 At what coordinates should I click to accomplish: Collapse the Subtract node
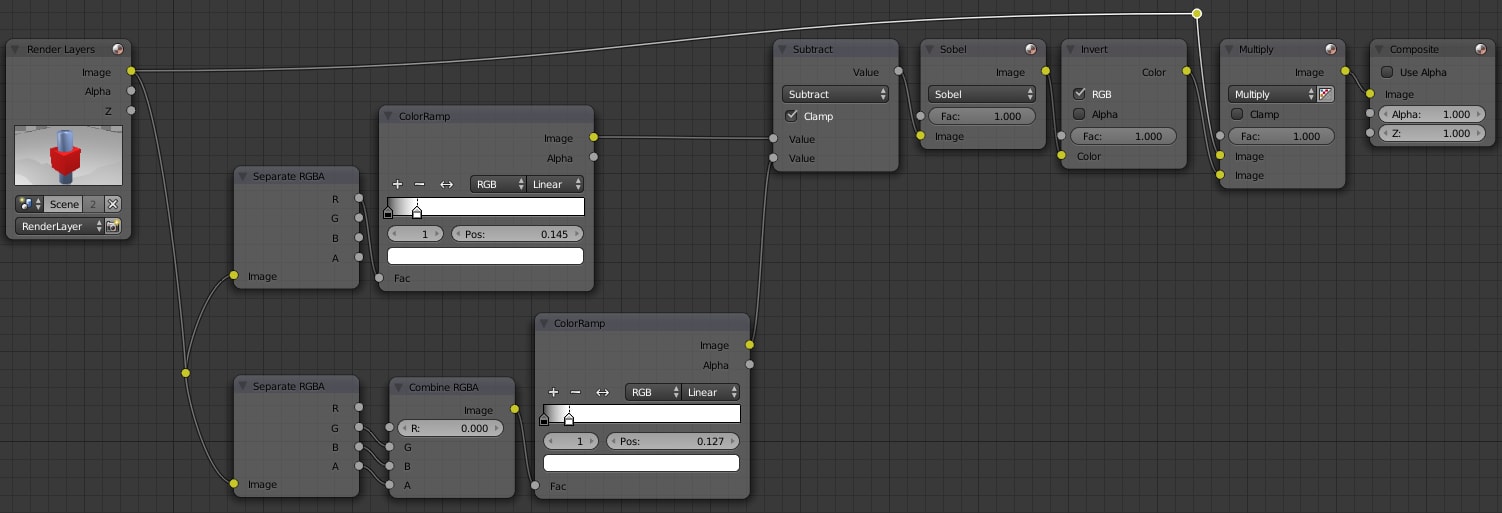click(x=783, y=49)
